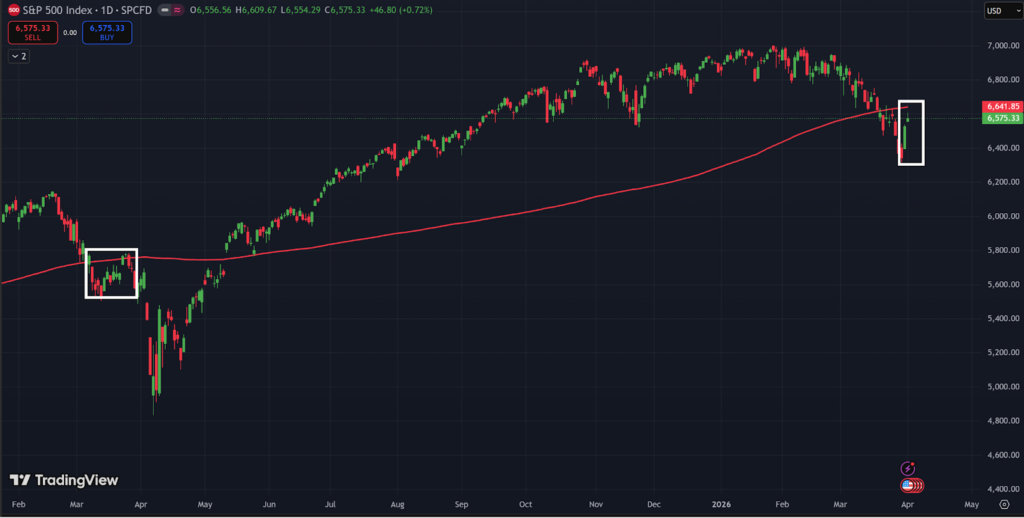This screenshot has width=1024, height=518.
Task: Open the purple lightning bolt news flash
Action: coord(908,468)
